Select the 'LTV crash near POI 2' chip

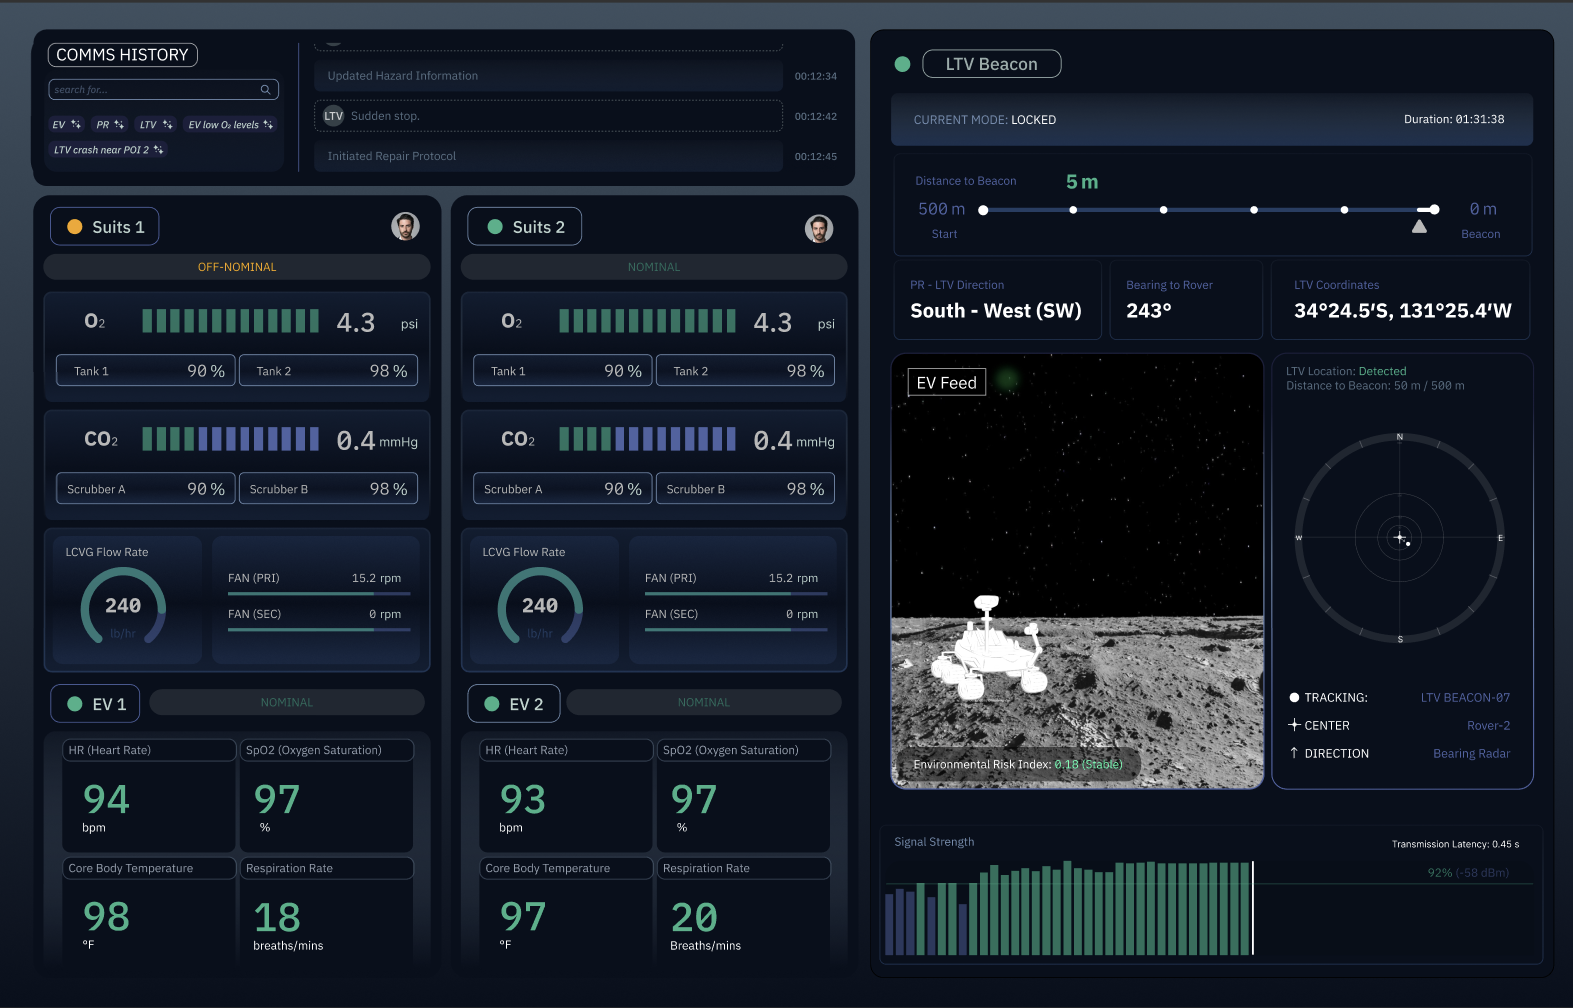108,150
